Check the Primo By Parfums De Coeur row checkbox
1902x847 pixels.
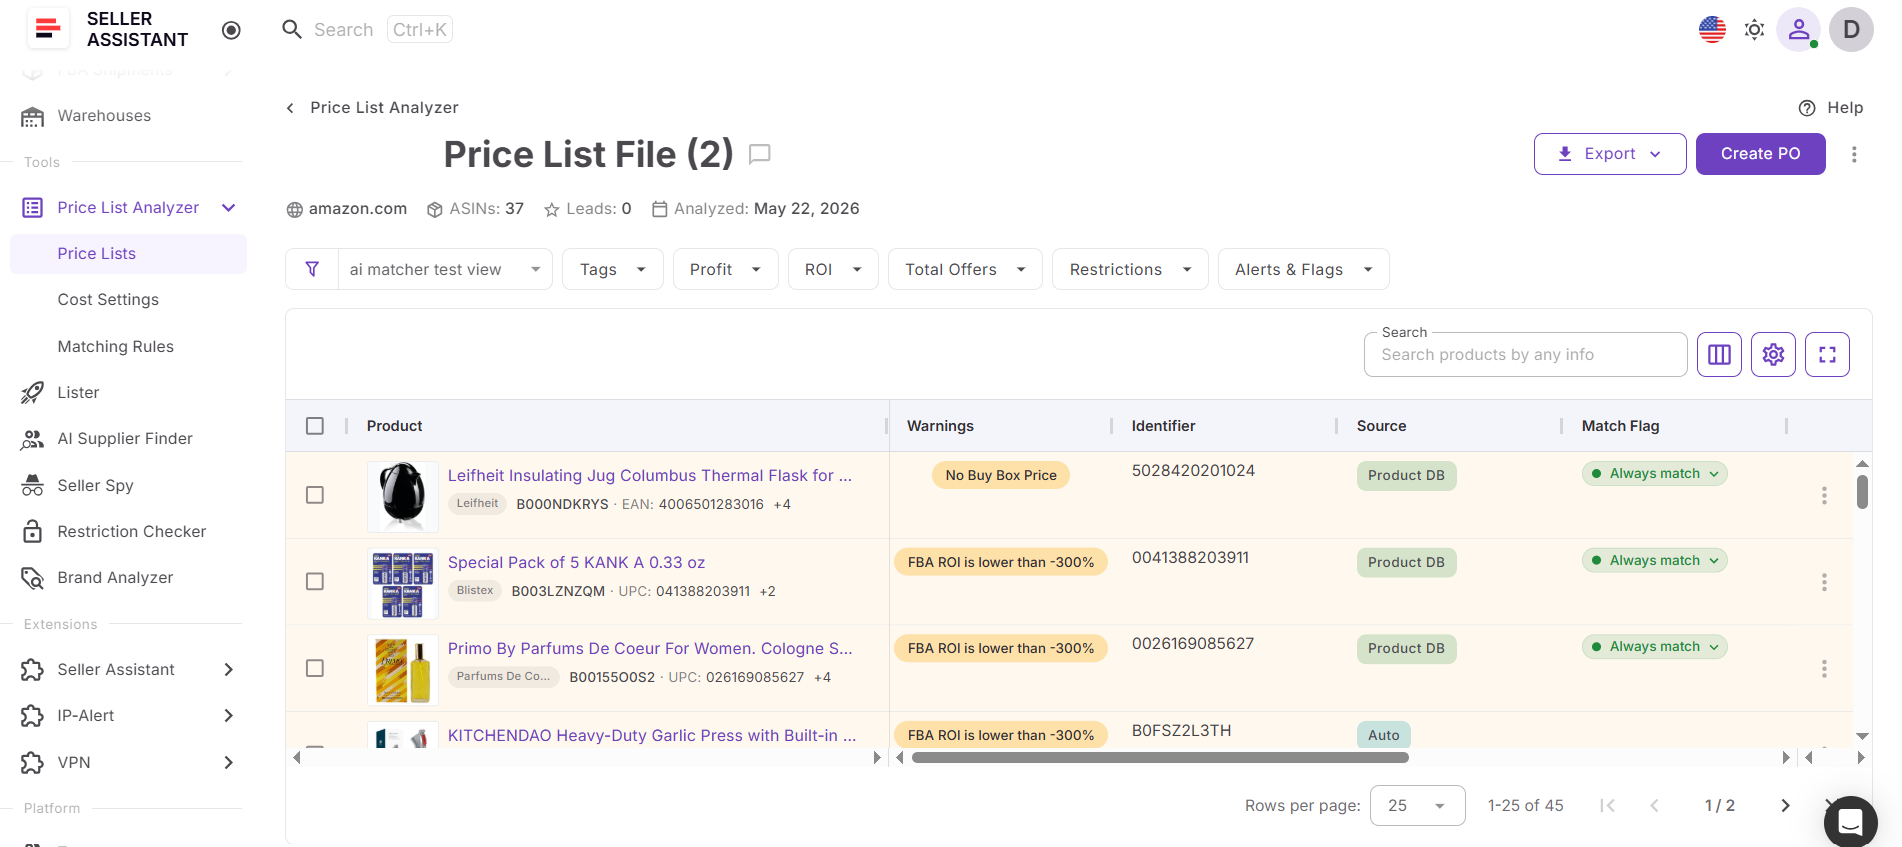(x=315, y=668)
